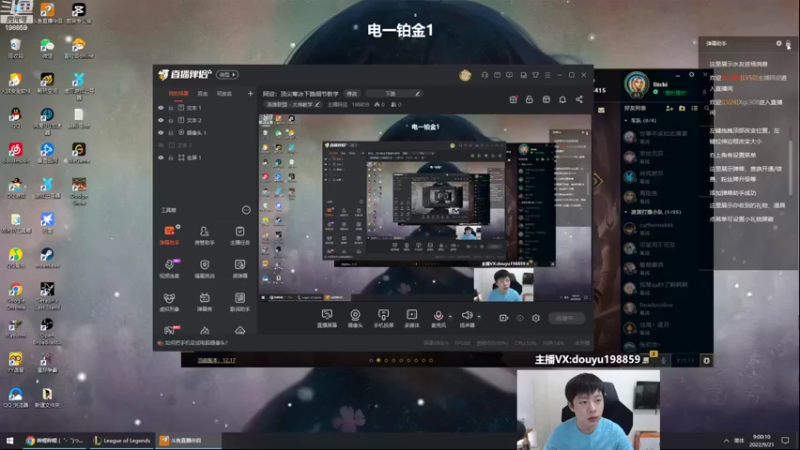Open the mail envelope icon in title bar
800x450 pixels.
497,75
